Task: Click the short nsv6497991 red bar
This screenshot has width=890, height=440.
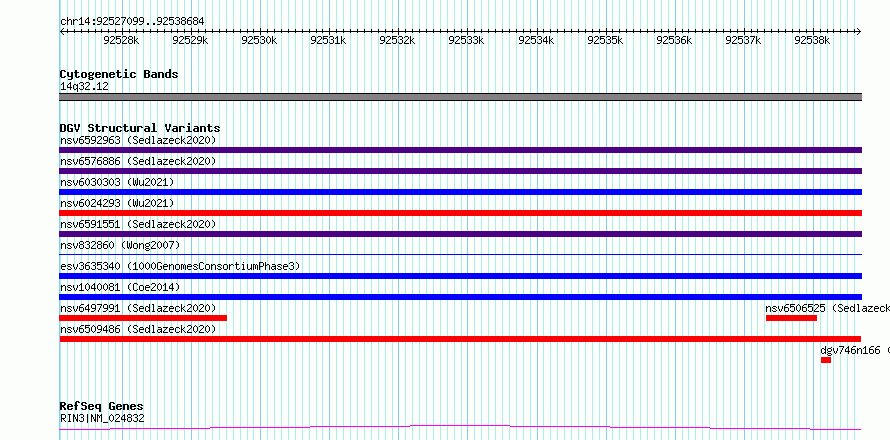Action: tap(143, 318)
